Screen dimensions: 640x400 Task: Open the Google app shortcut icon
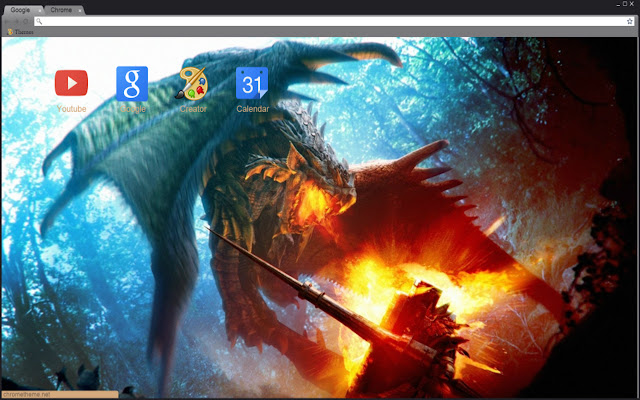132,84
